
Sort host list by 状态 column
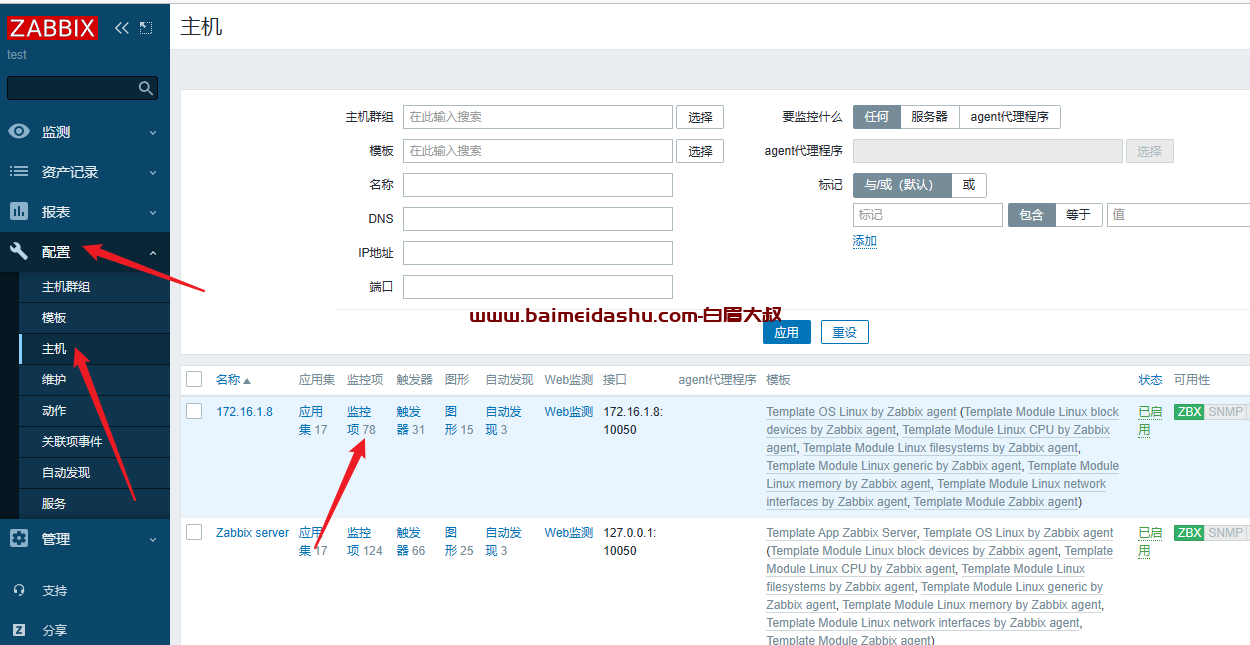tap(1150, 380)
